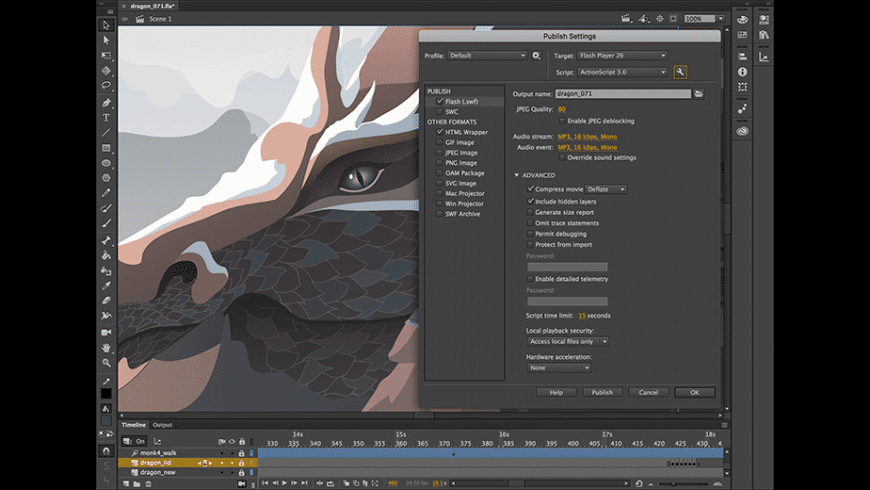Browse output file folder icon

700,93
